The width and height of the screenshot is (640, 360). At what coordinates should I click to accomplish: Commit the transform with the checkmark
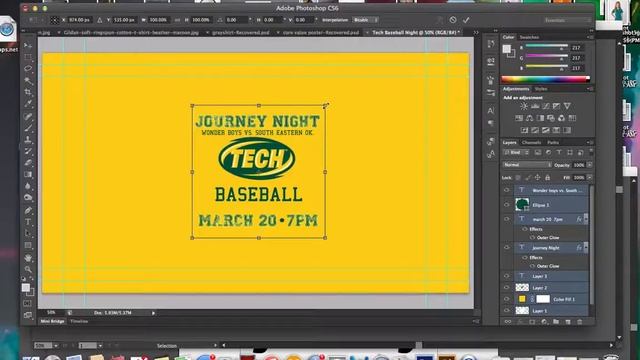coord(466,20)
